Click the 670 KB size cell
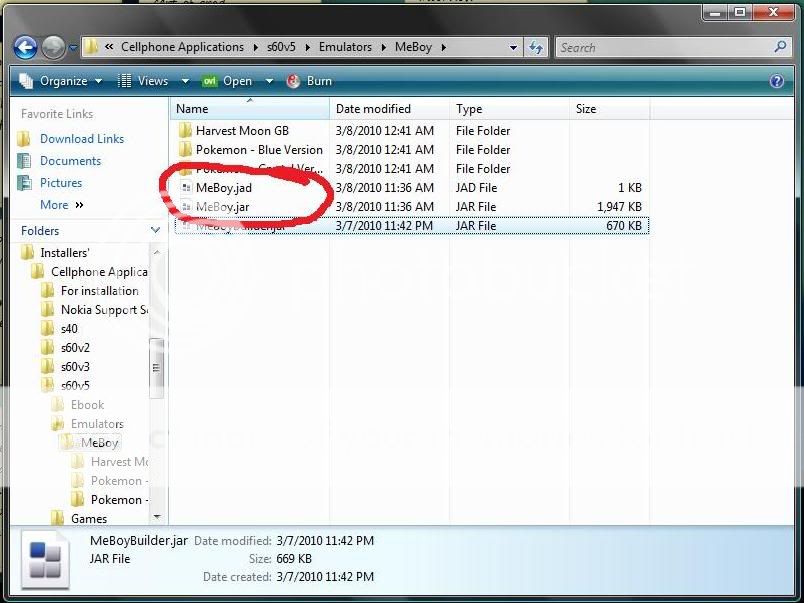The width and height of the screenshot is (804, 603). point(624,226)
